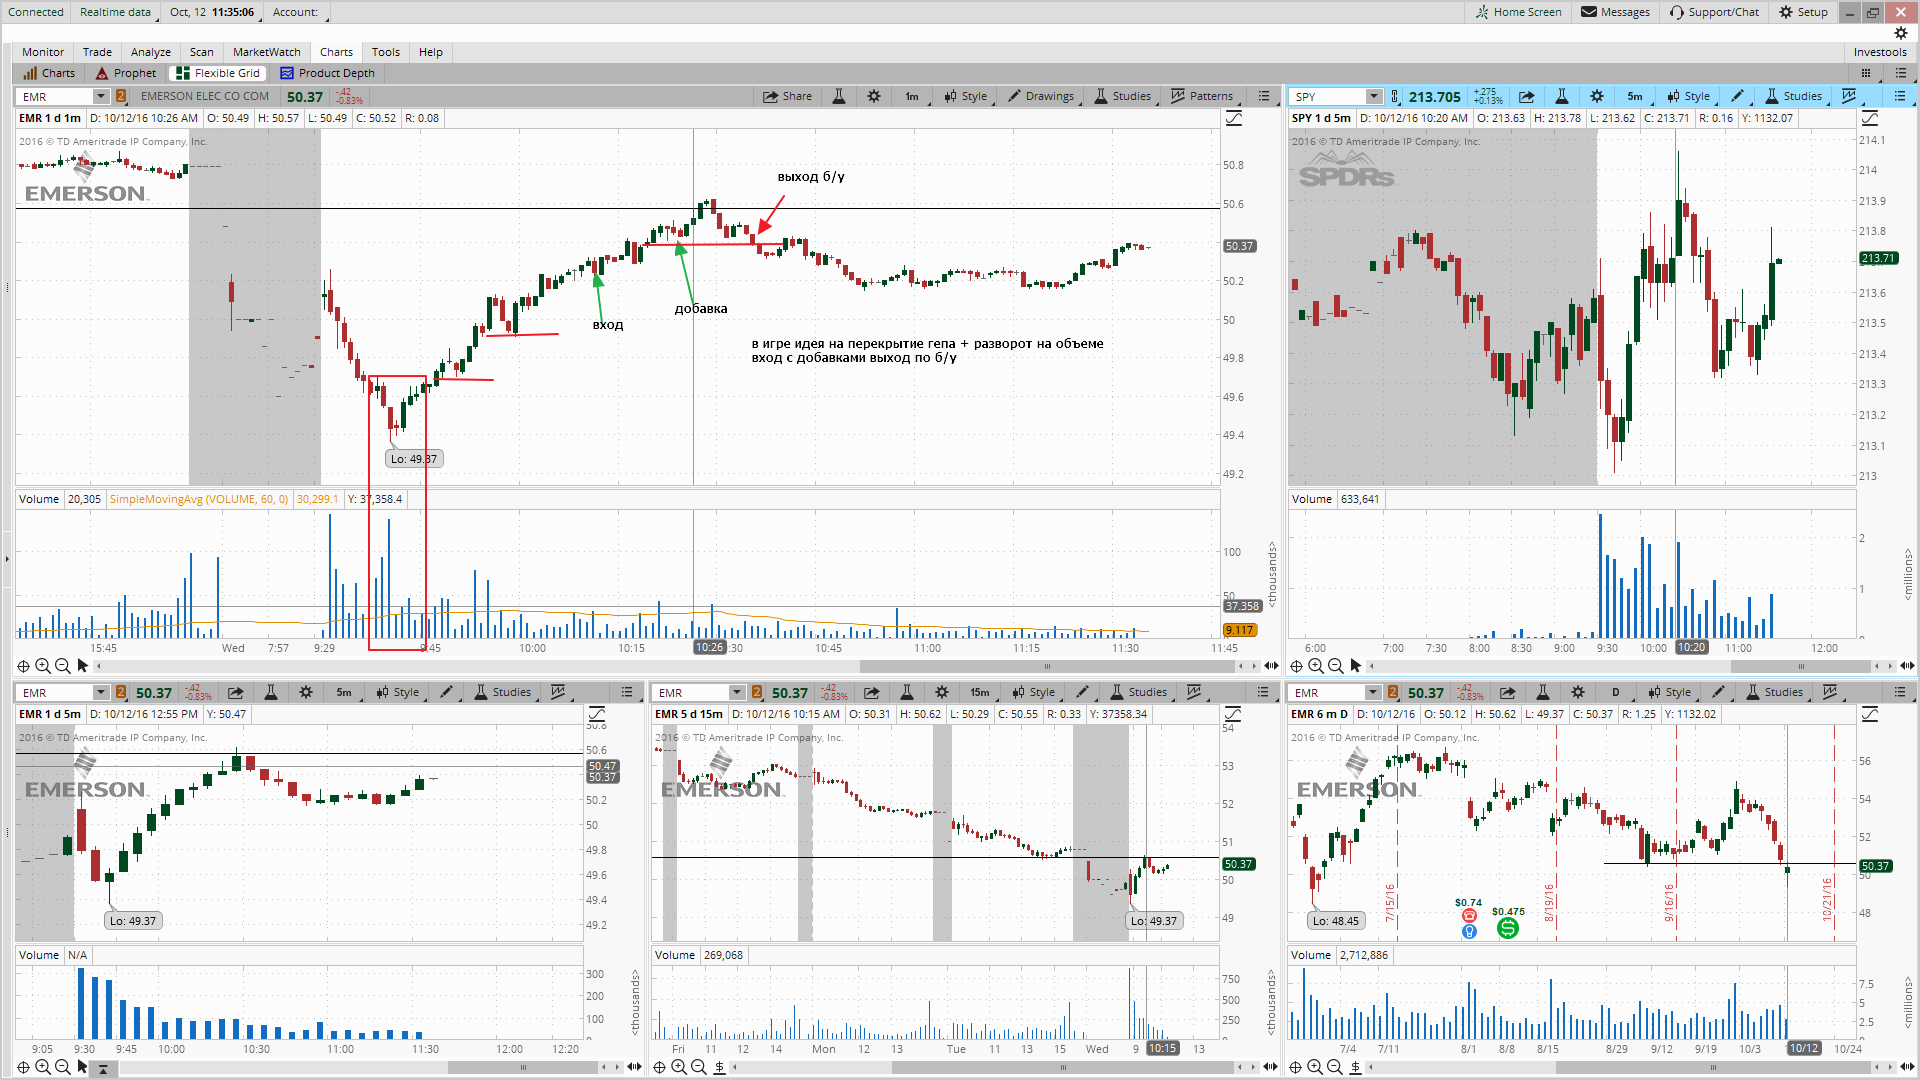The width and height of the screenshot is (1920, 1080).
Task: Open Messages
Action: pyautogui.click(x=1615, y=12)
